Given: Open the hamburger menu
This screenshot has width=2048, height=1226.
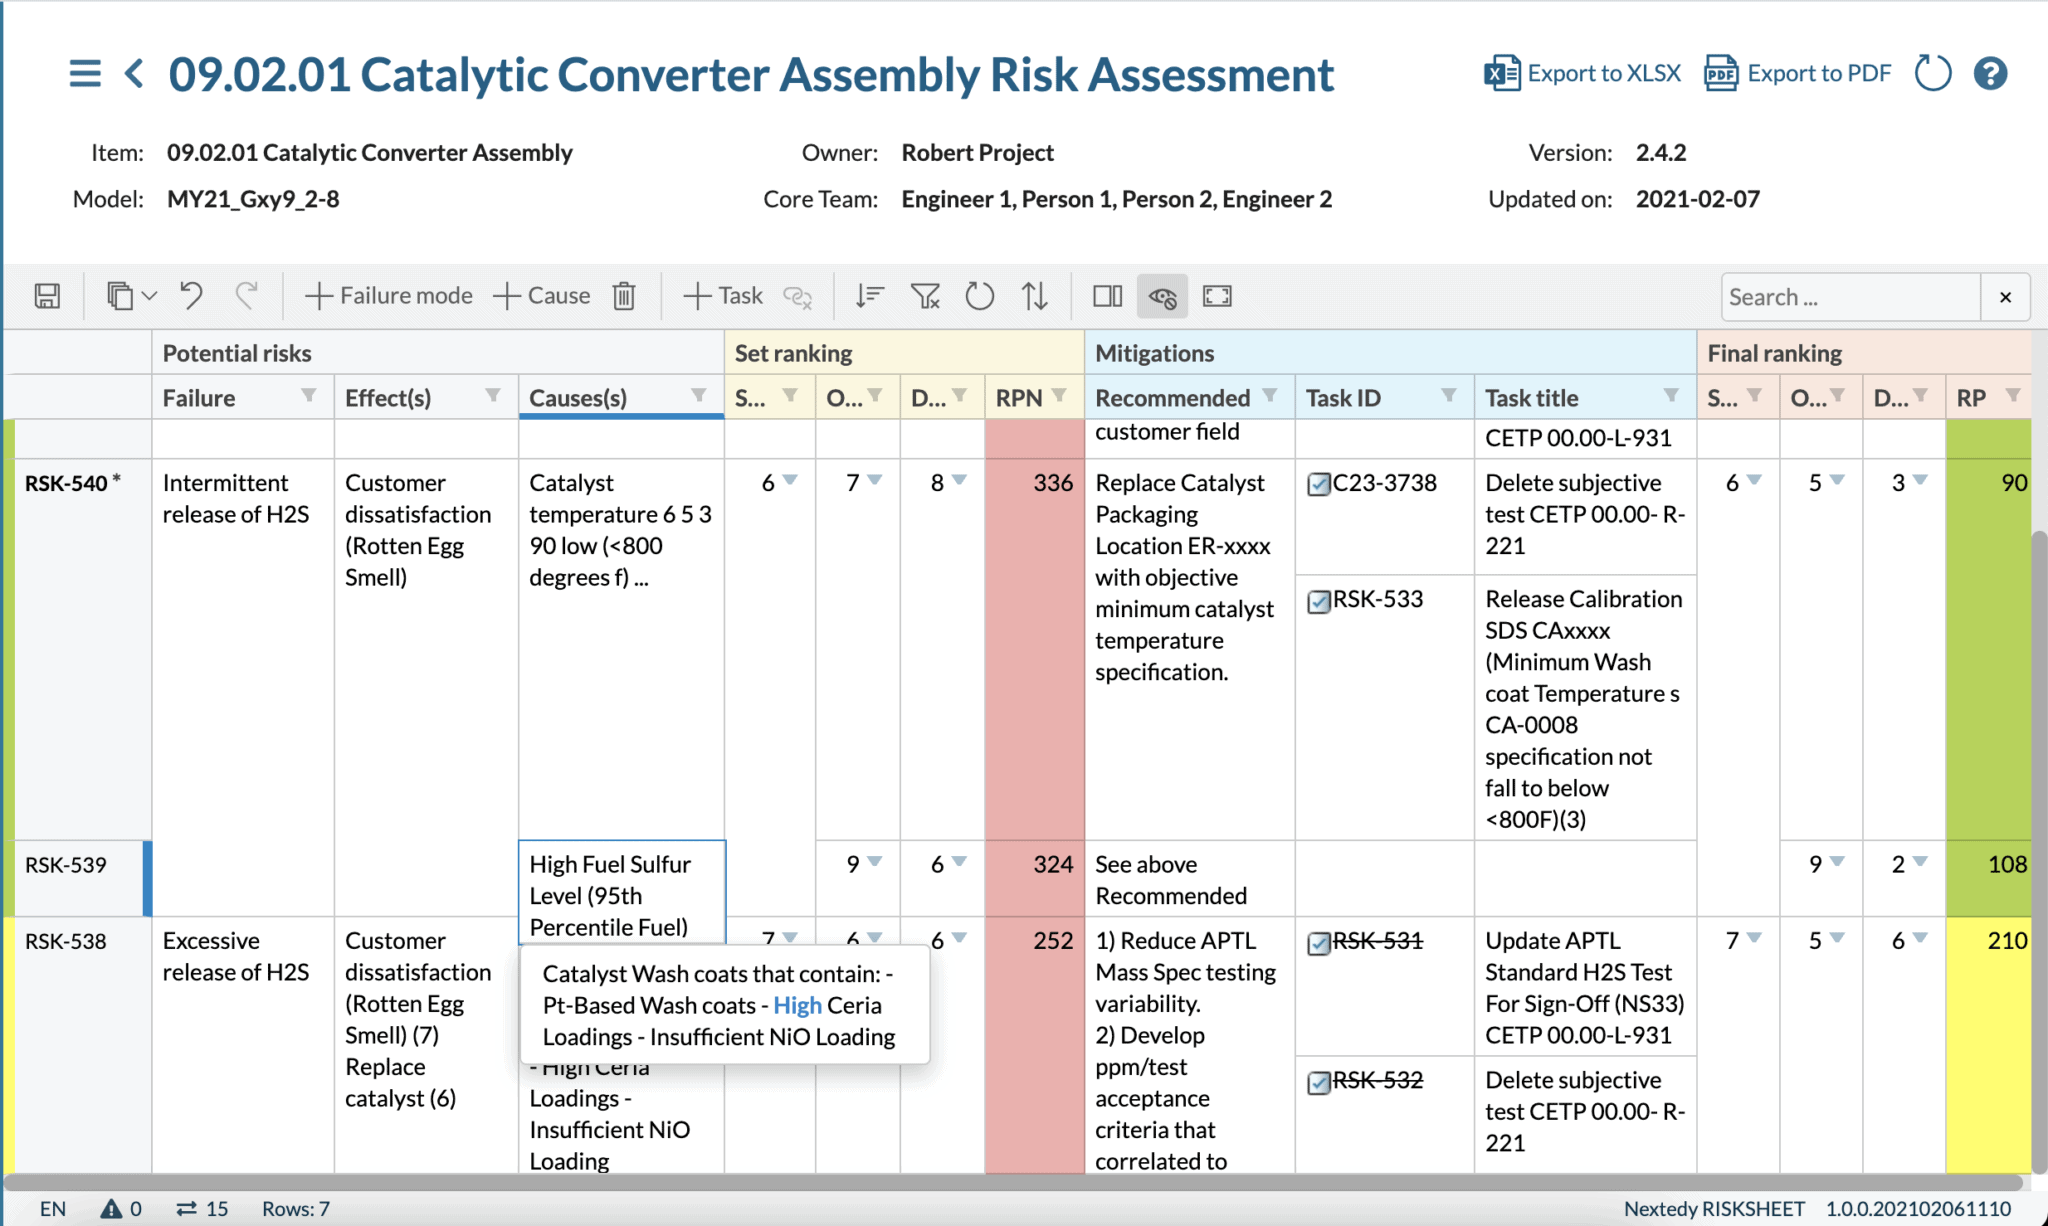Looking at the screenshot, I should [x=85, y=73].
